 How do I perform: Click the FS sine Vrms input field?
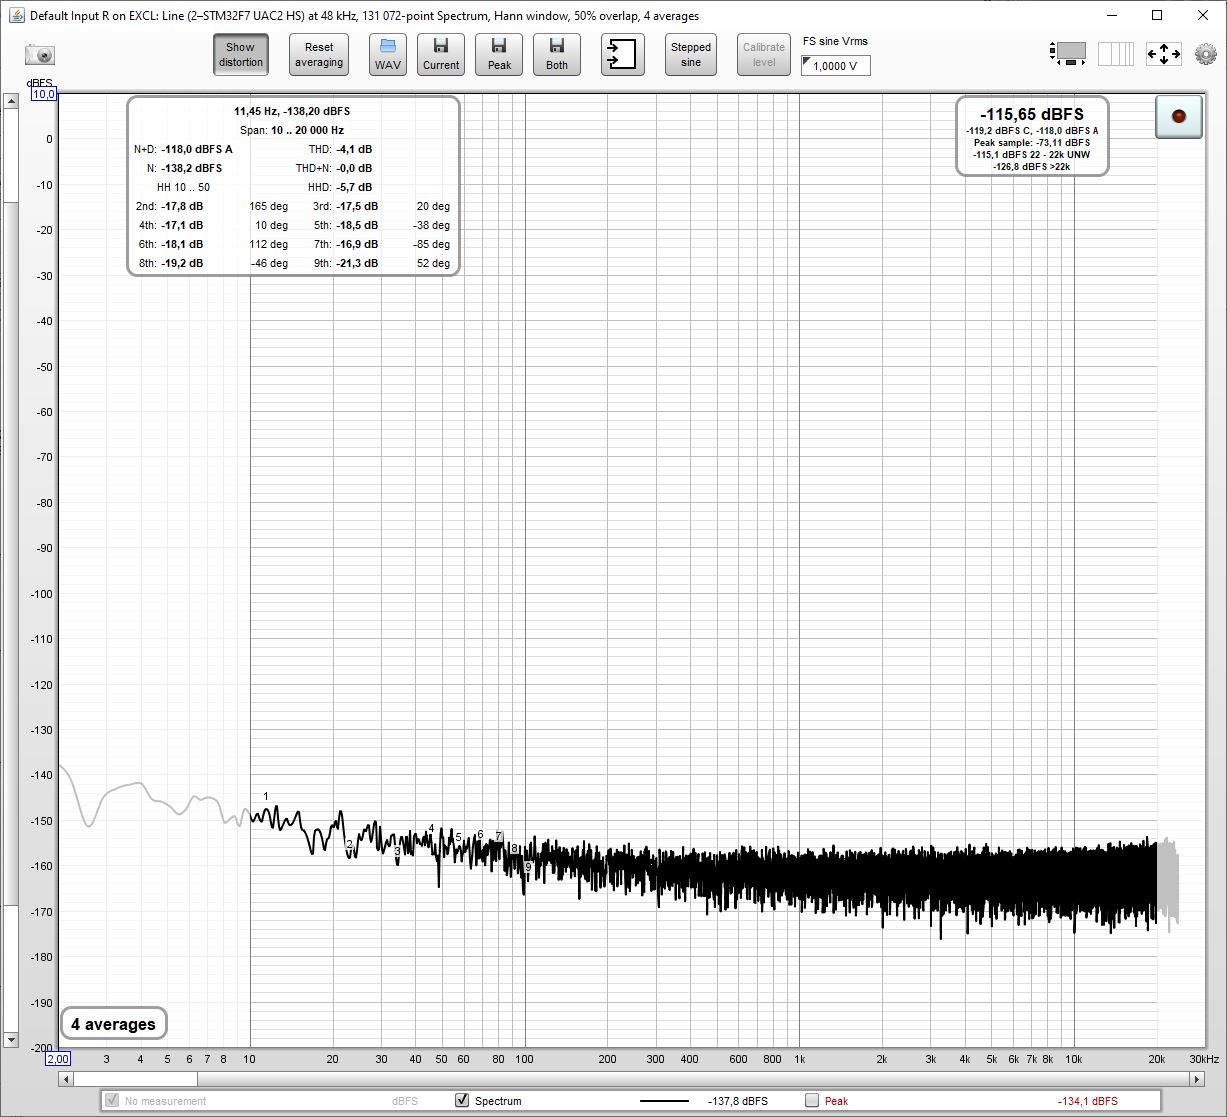click(x=836, y=66)
